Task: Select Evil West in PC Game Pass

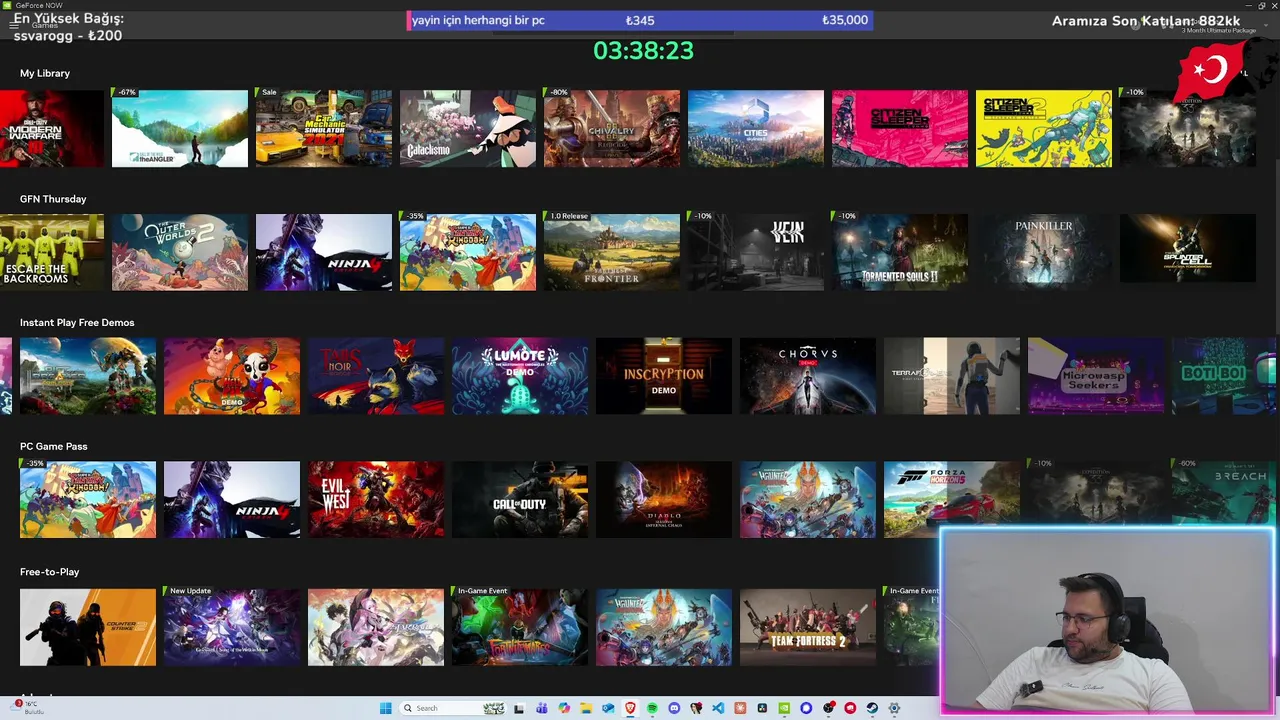Action: (x=376, y=500)
